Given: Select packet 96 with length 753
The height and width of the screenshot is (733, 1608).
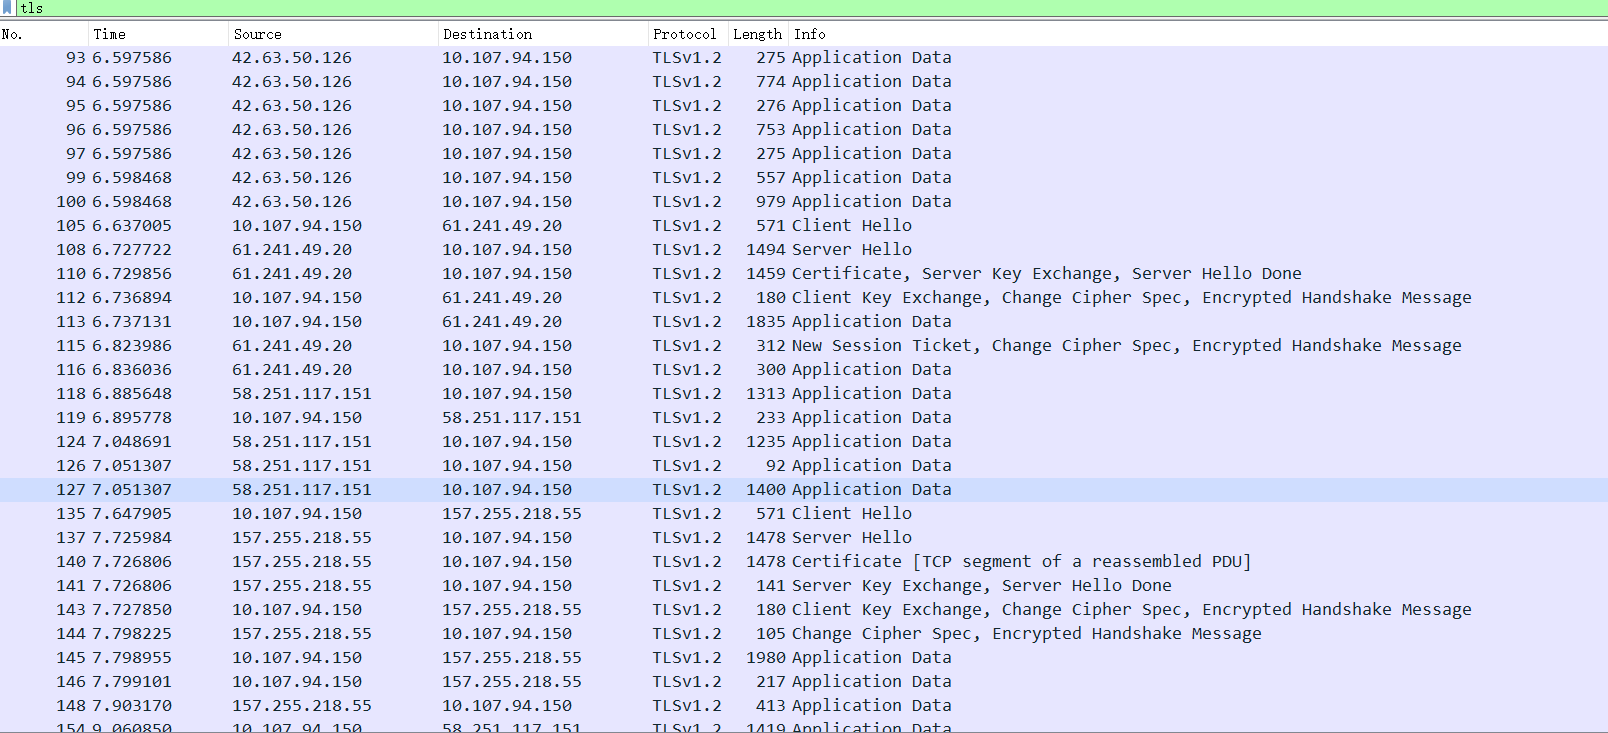Looking at the screenshot, I should click(804, 130).
